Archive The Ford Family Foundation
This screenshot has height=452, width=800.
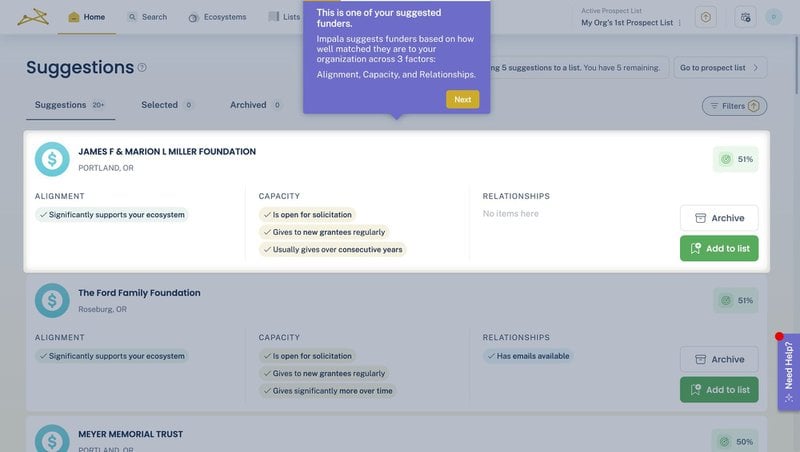click(x=719, y=359)
